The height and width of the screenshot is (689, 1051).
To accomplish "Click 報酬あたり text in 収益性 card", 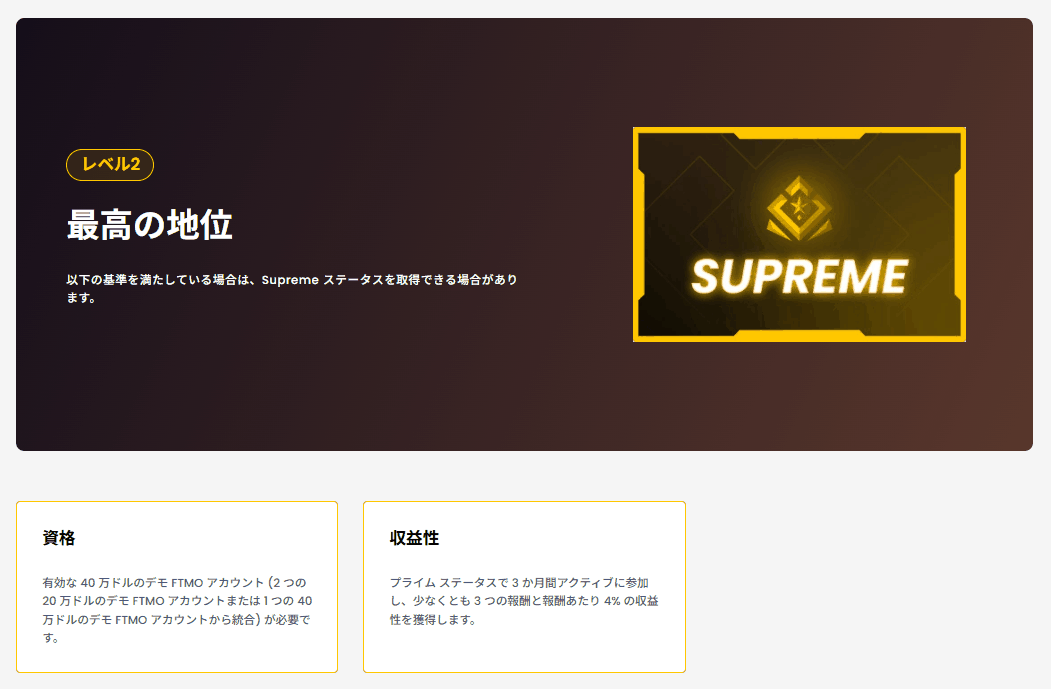I will coord(571,601).
